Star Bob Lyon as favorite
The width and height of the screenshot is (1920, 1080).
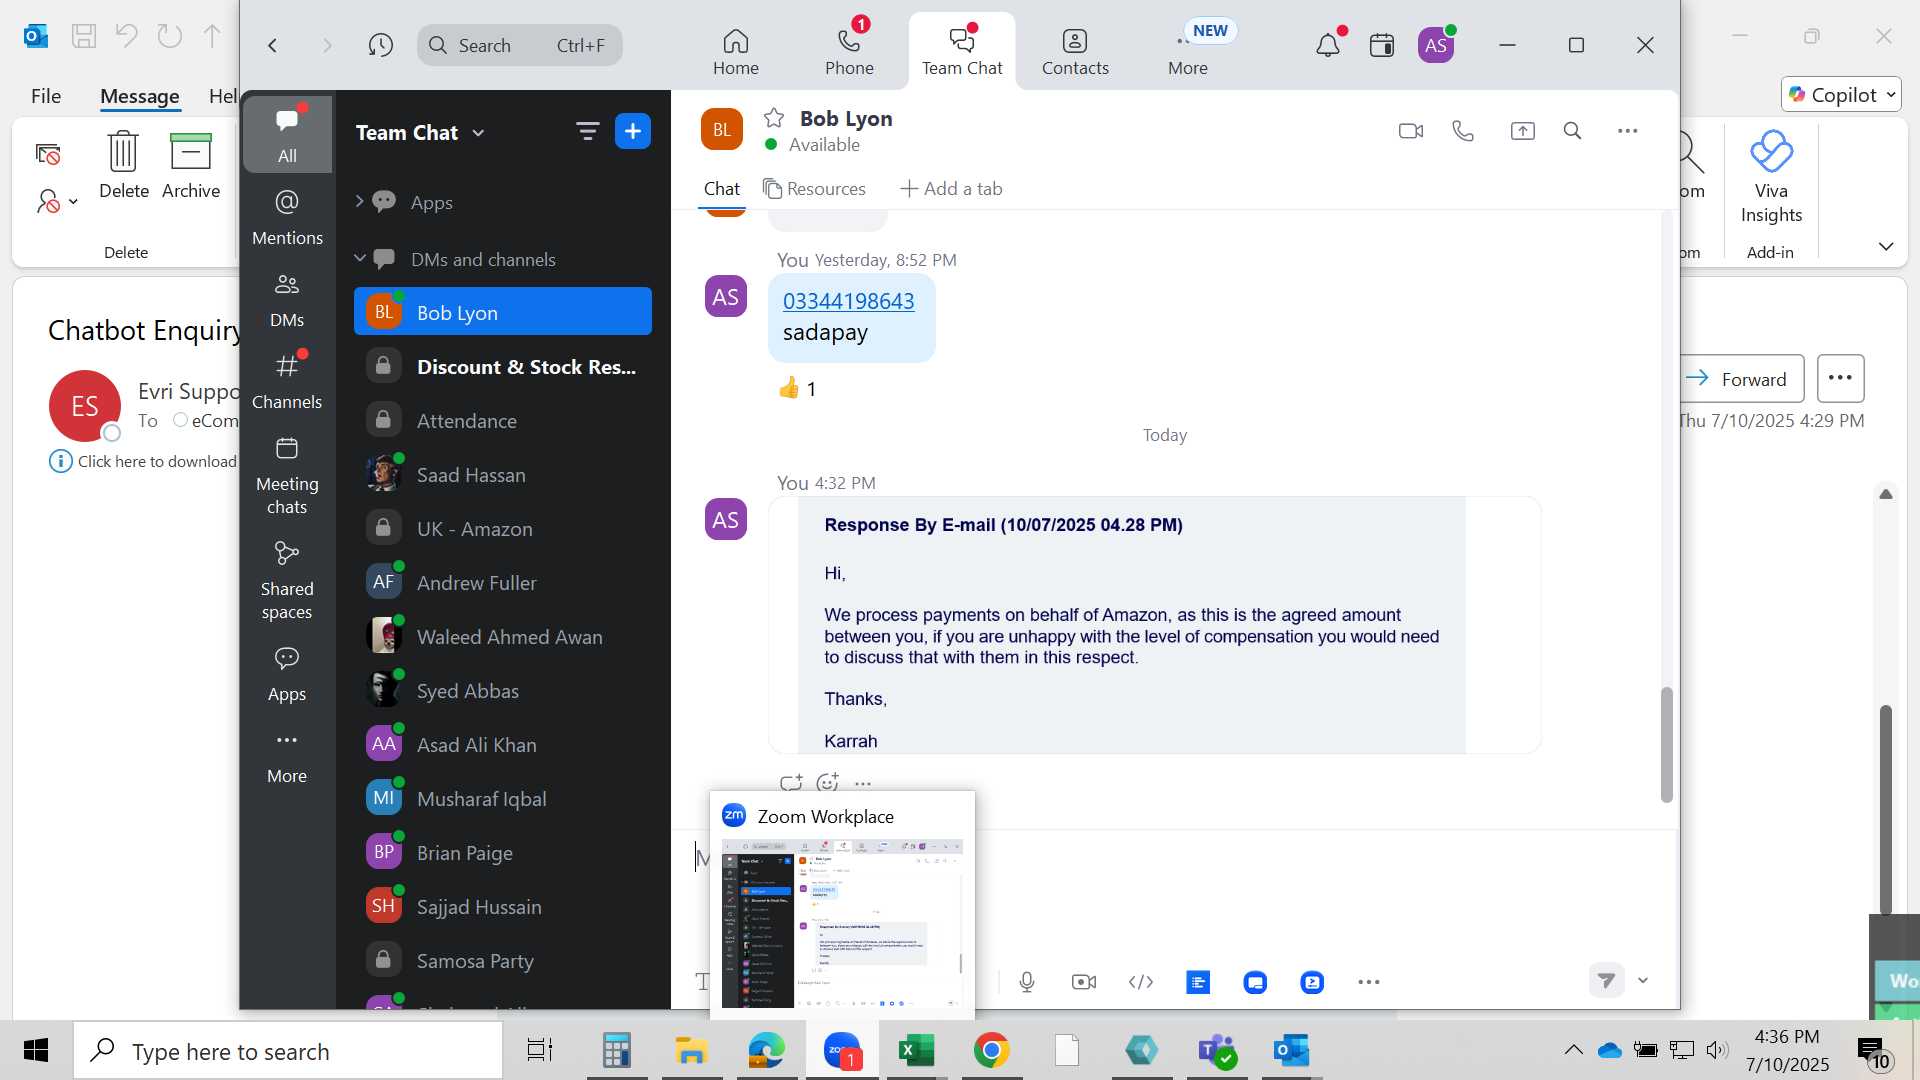[x=774, y=118]
